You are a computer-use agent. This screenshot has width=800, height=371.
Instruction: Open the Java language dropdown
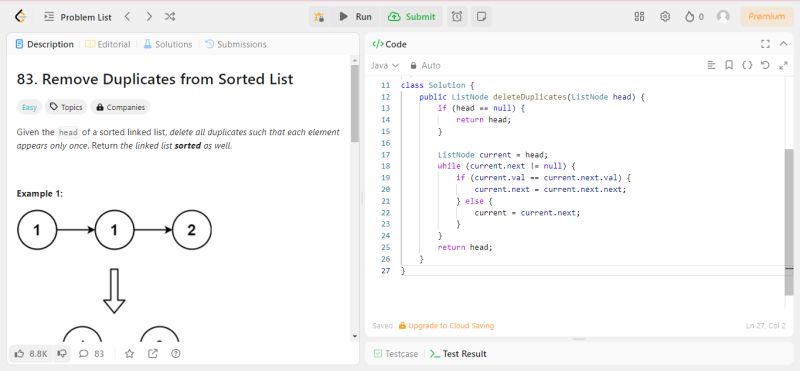point(385,66)
